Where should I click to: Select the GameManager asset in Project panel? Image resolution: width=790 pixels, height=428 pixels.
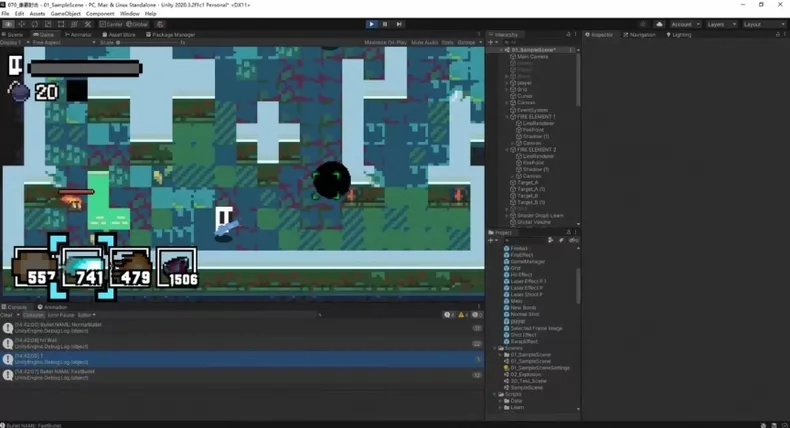527,262
